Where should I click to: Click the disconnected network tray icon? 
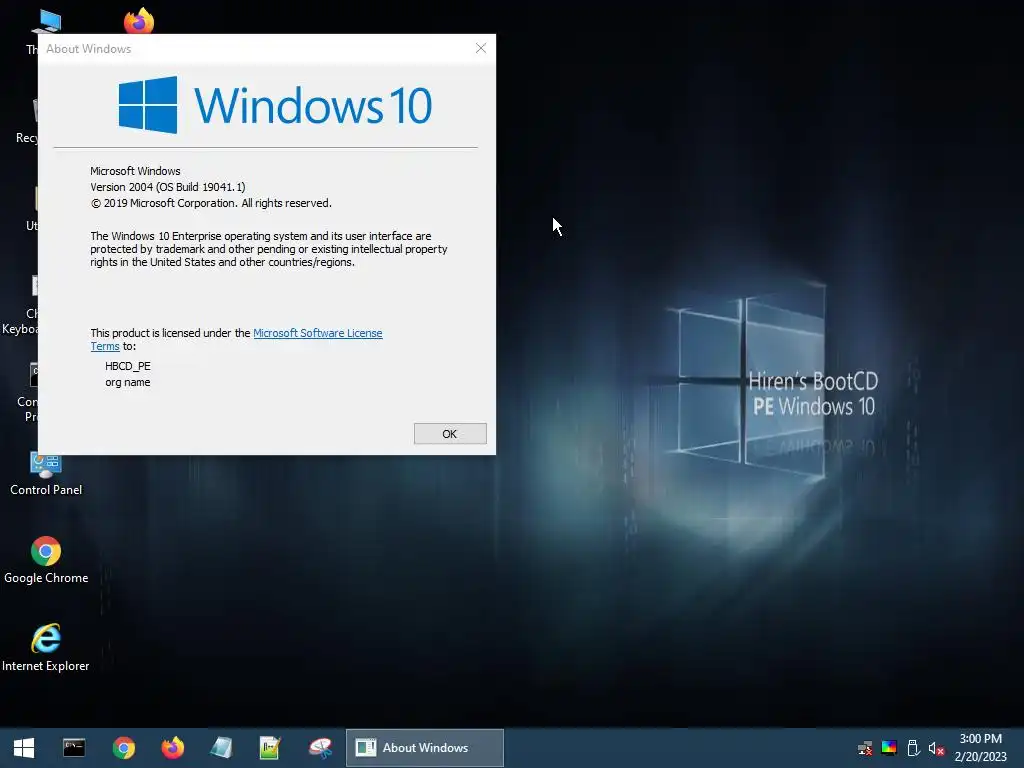865,748
